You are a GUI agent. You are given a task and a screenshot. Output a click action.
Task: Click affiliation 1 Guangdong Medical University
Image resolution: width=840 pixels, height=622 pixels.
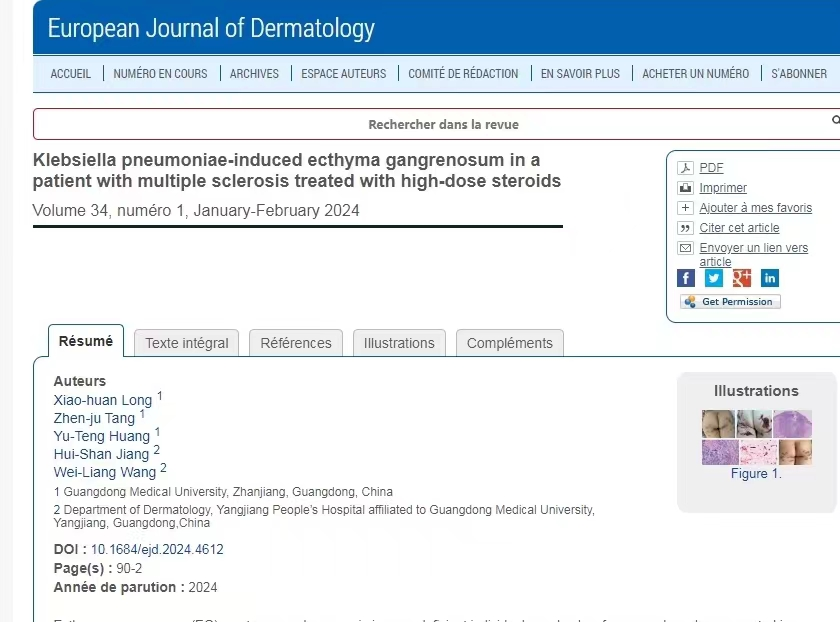coord(223,492)
